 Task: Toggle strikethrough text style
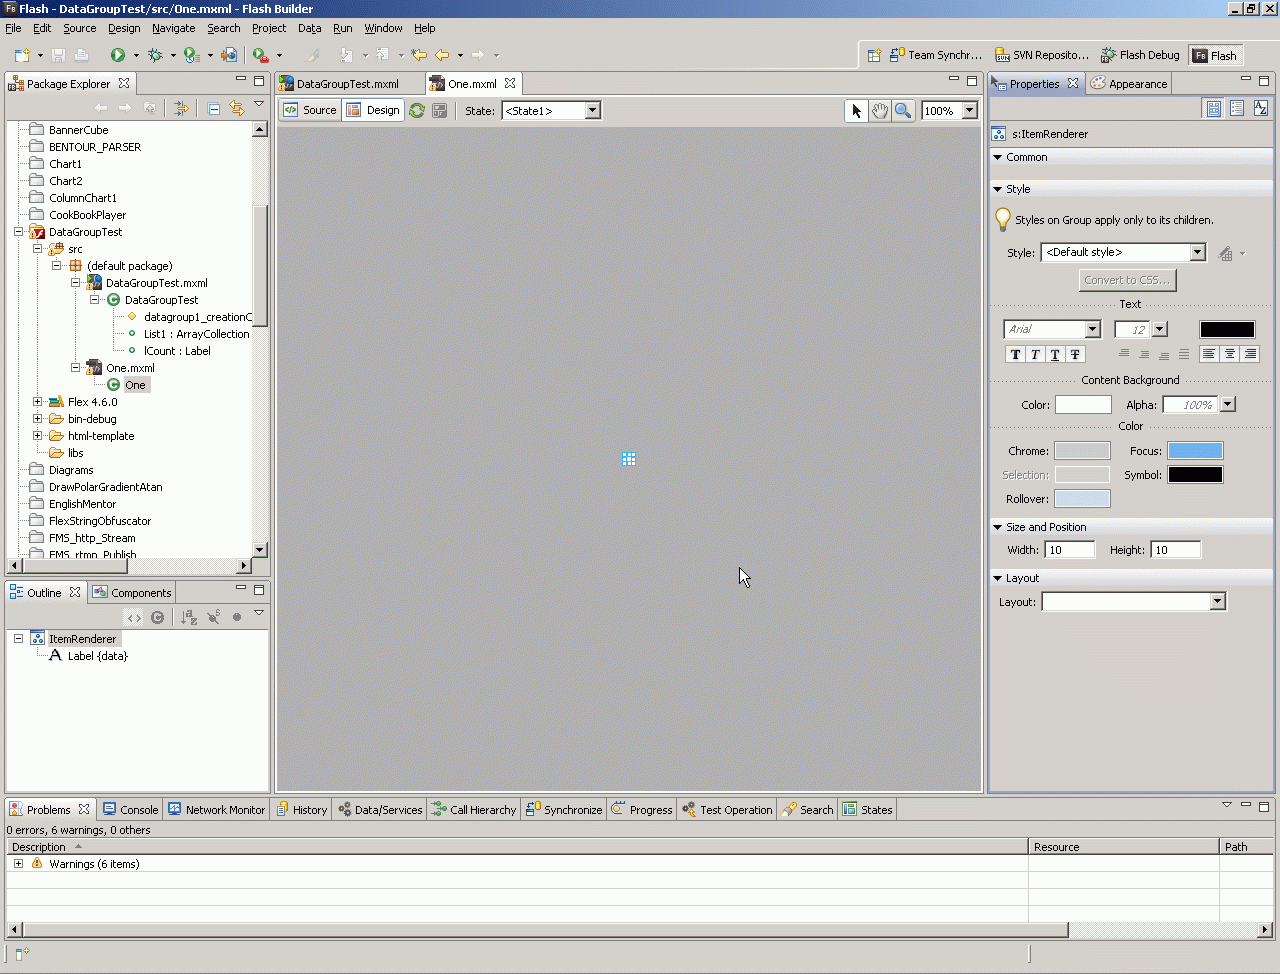(1075, 354)
